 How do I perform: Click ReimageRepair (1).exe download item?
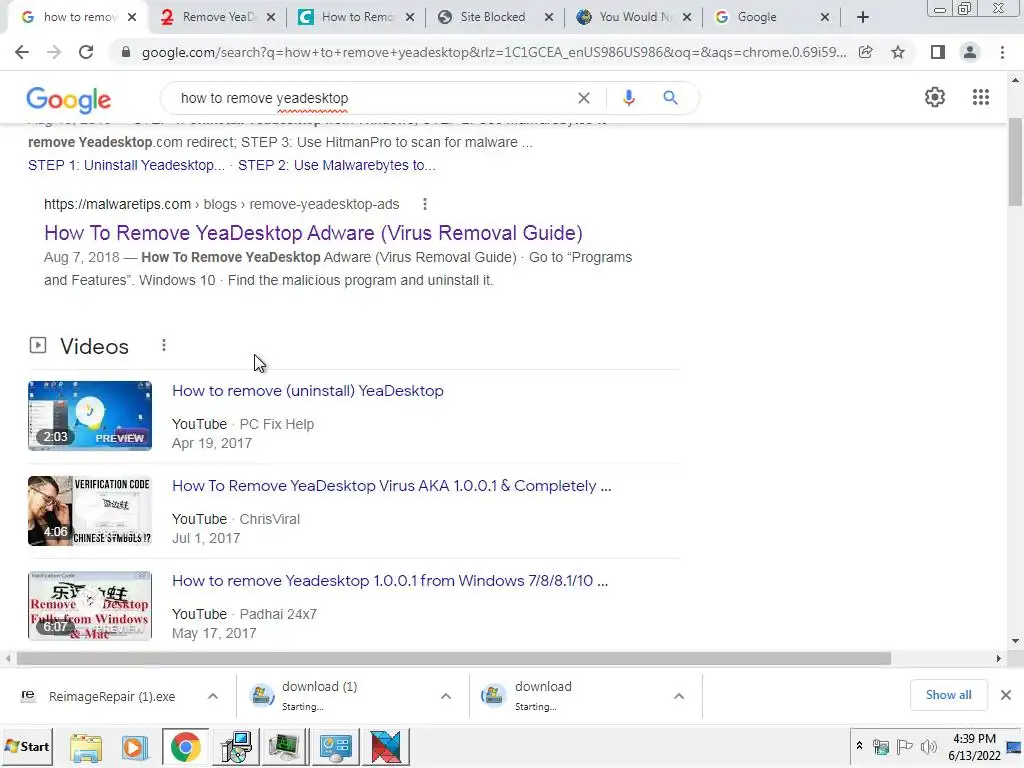(x=111, y=696)
